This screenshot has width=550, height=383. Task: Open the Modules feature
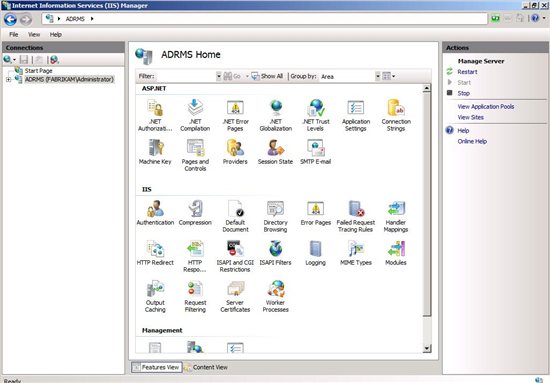(x=396, y=253)
